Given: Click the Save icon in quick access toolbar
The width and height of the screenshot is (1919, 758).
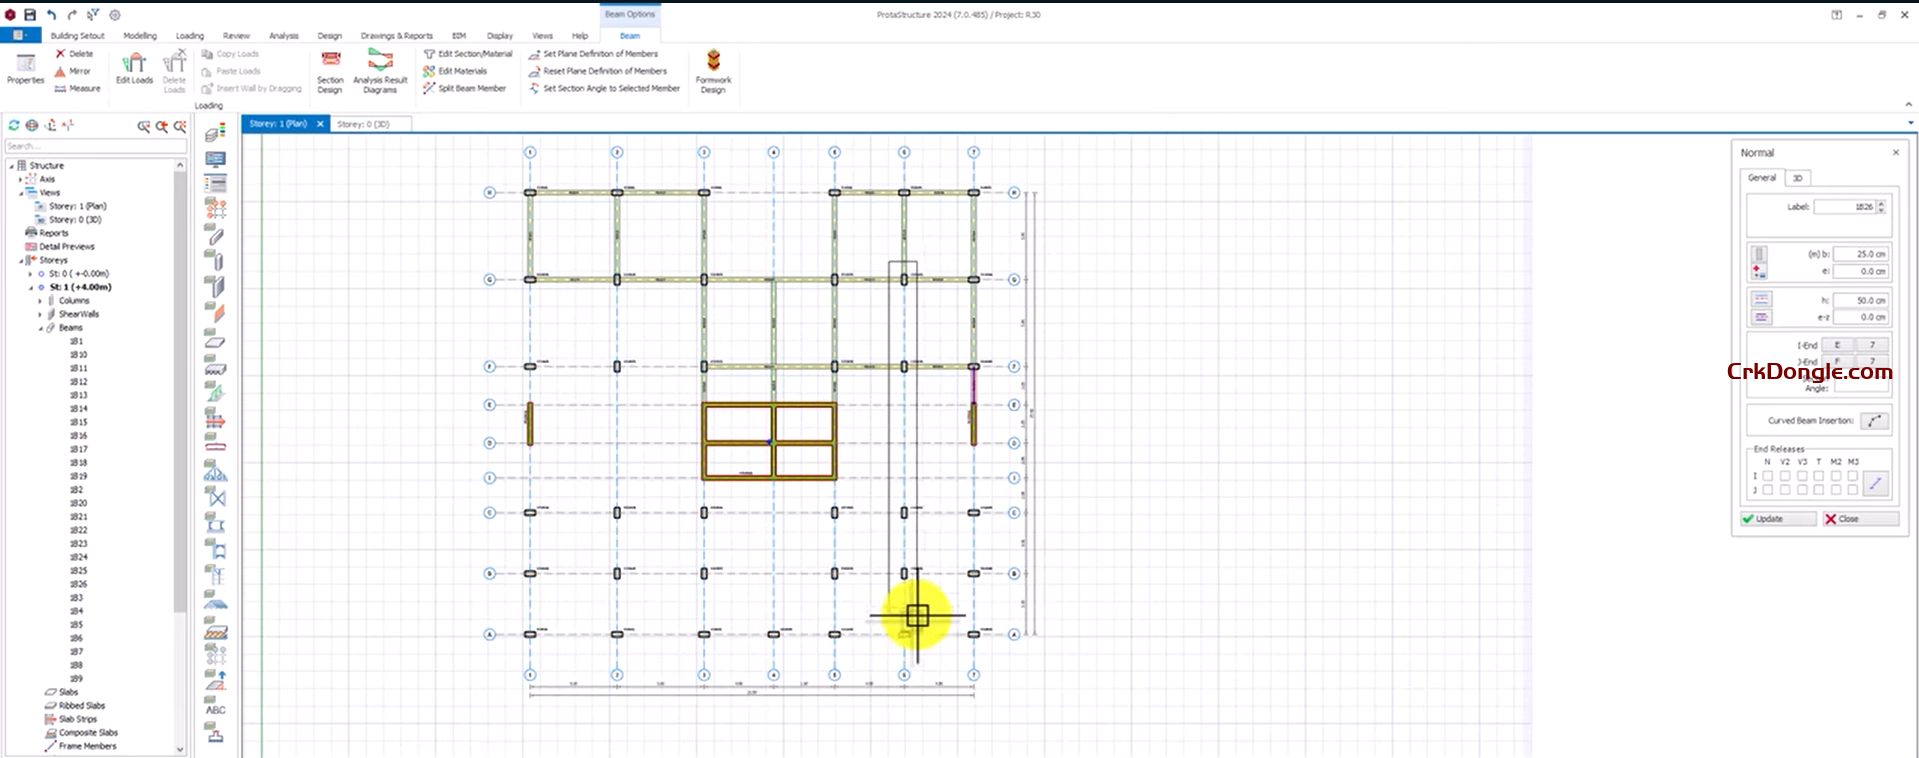Looking at the screenshot, I should pyautogui.click(x=30, y=15).
